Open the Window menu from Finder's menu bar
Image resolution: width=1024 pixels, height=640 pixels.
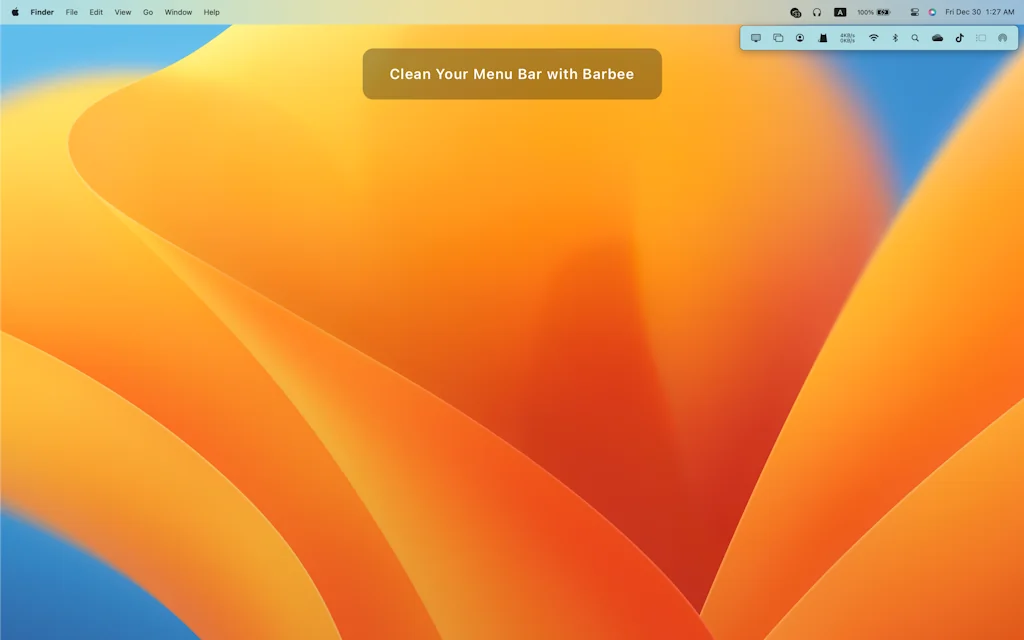click(x=178, y=12)
